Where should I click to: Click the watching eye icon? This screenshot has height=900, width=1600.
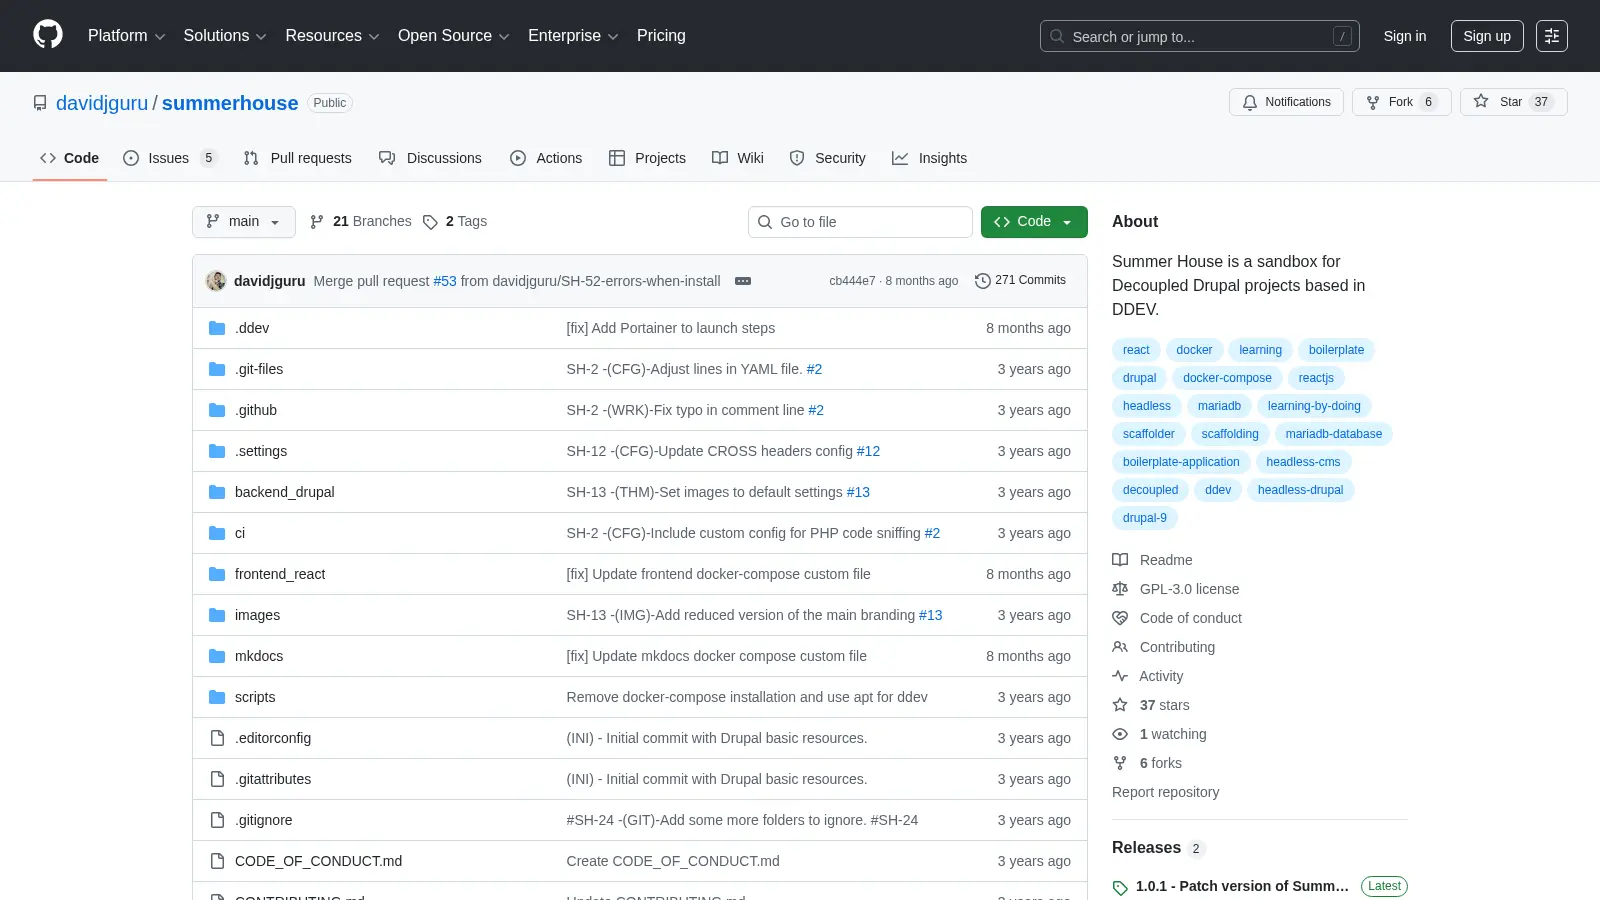(1120, 734)
